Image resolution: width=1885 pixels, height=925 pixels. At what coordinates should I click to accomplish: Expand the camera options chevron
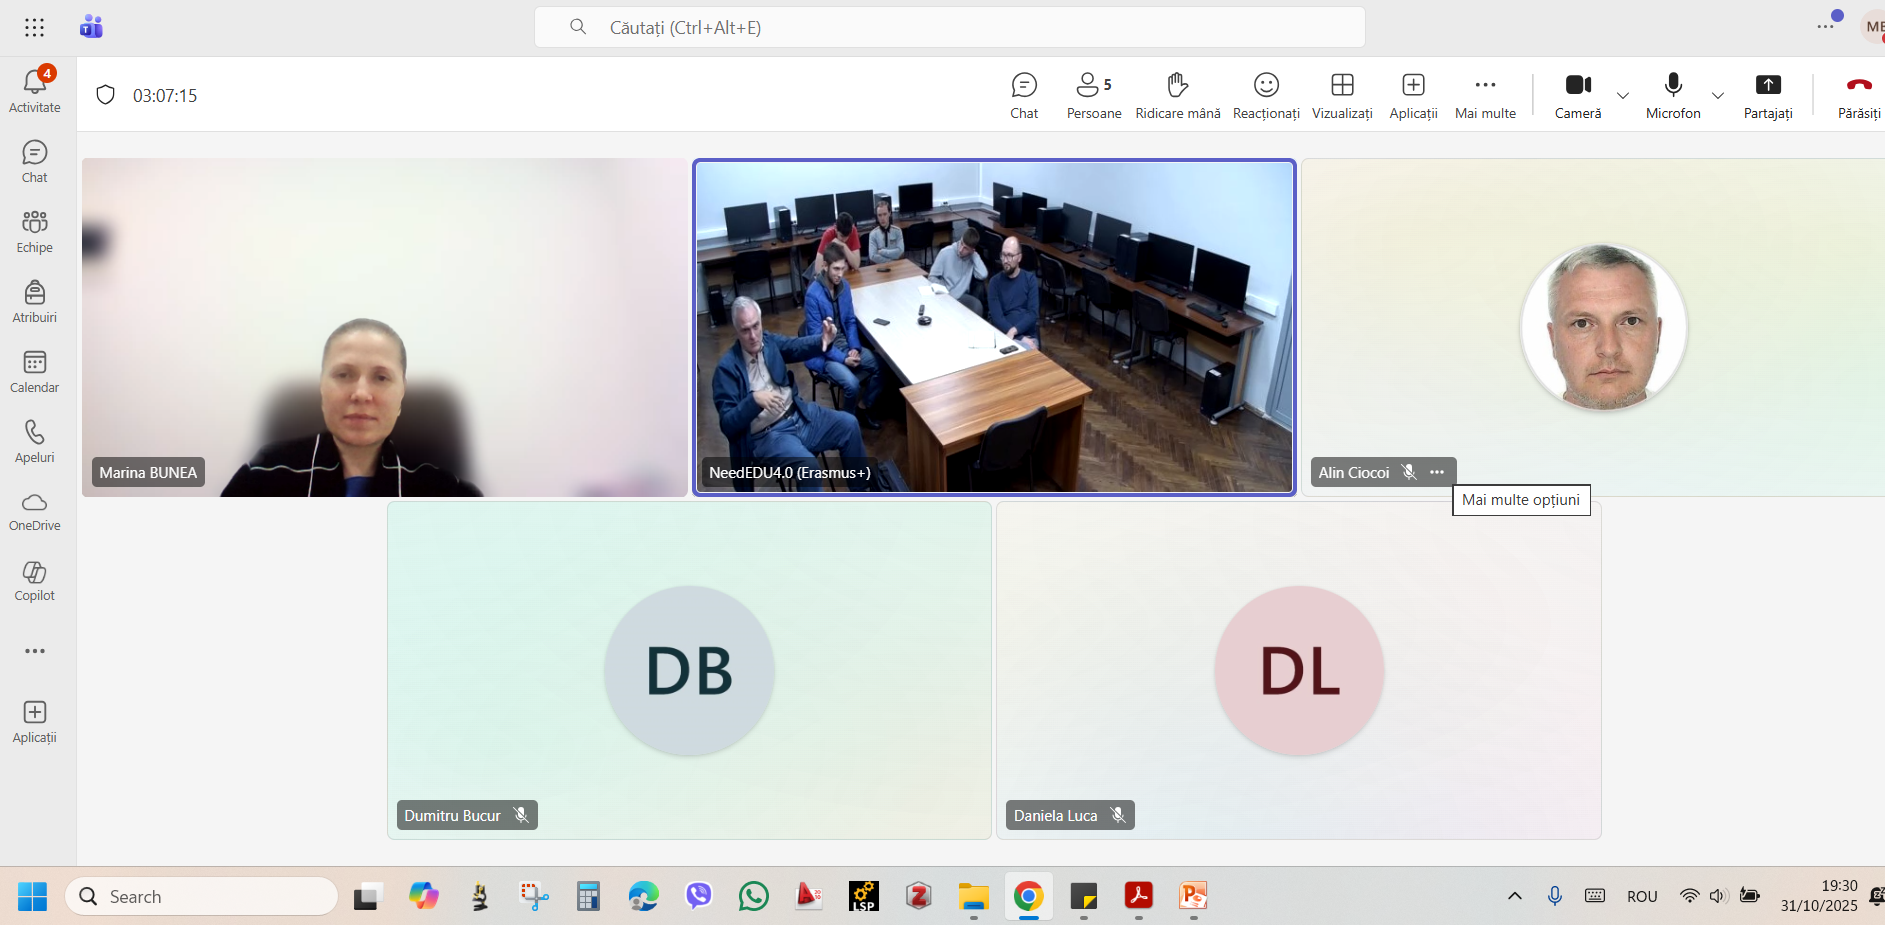click(x=1623, y=96)
